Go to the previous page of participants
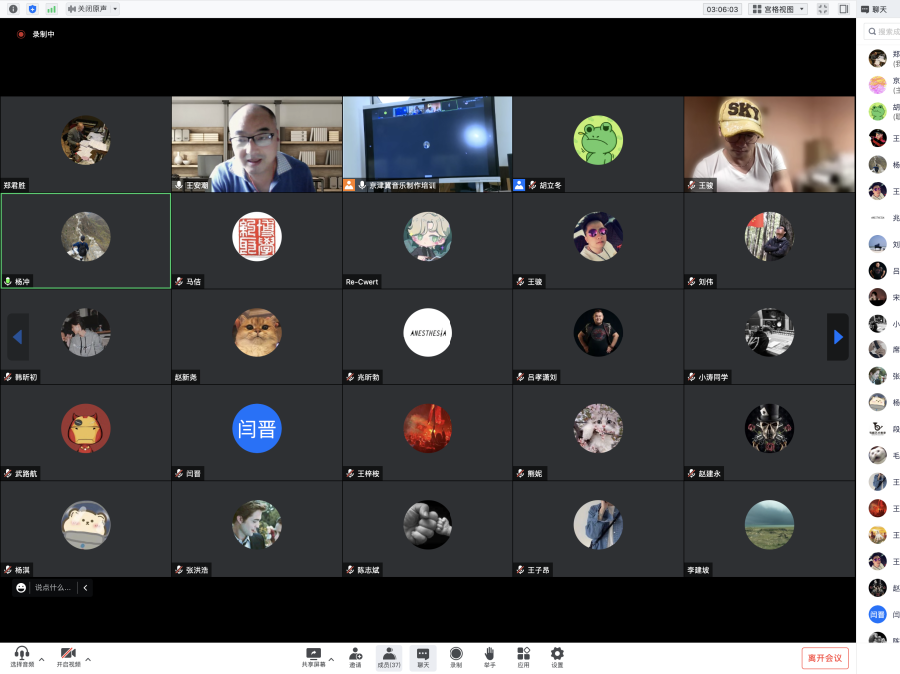Screen dimensions: 900x674 click(17, 337)
